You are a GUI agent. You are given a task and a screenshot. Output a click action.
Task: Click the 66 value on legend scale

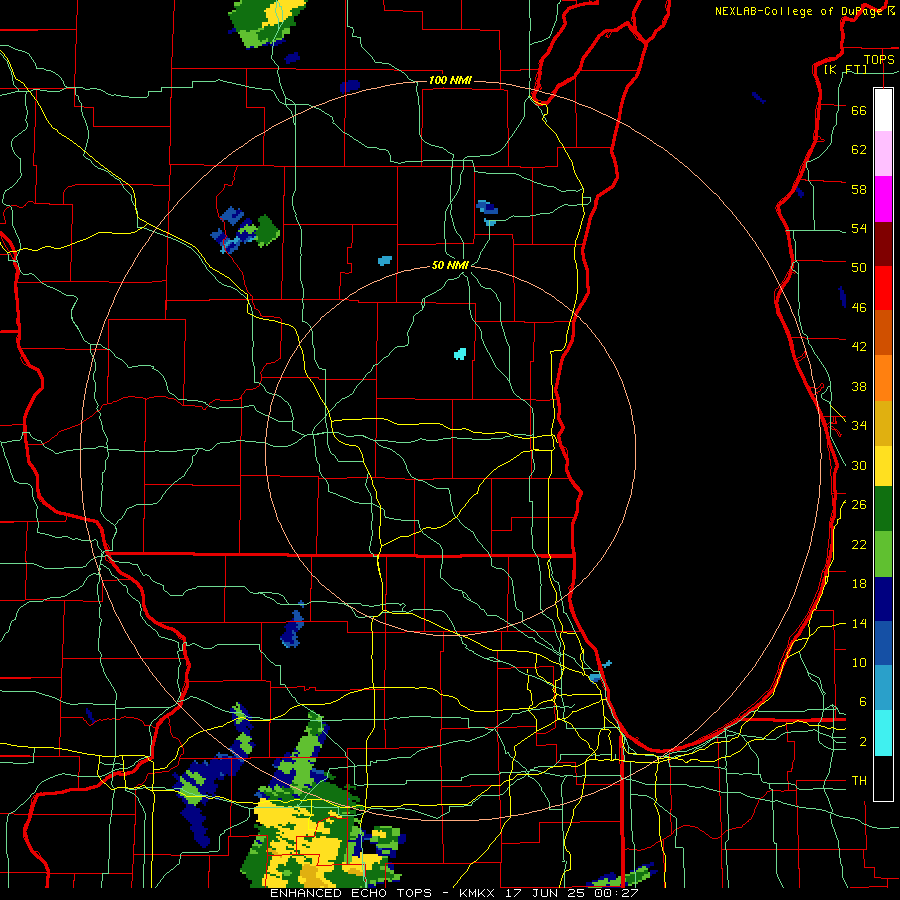point(859,110)
